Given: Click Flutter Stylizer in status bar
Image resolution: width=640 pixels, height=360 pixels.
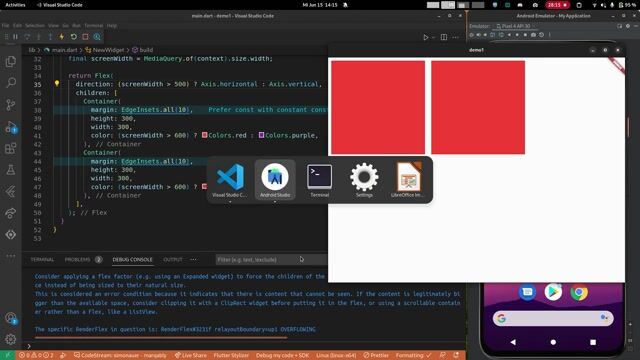Looking at the screenshot, I should [231, 355].
